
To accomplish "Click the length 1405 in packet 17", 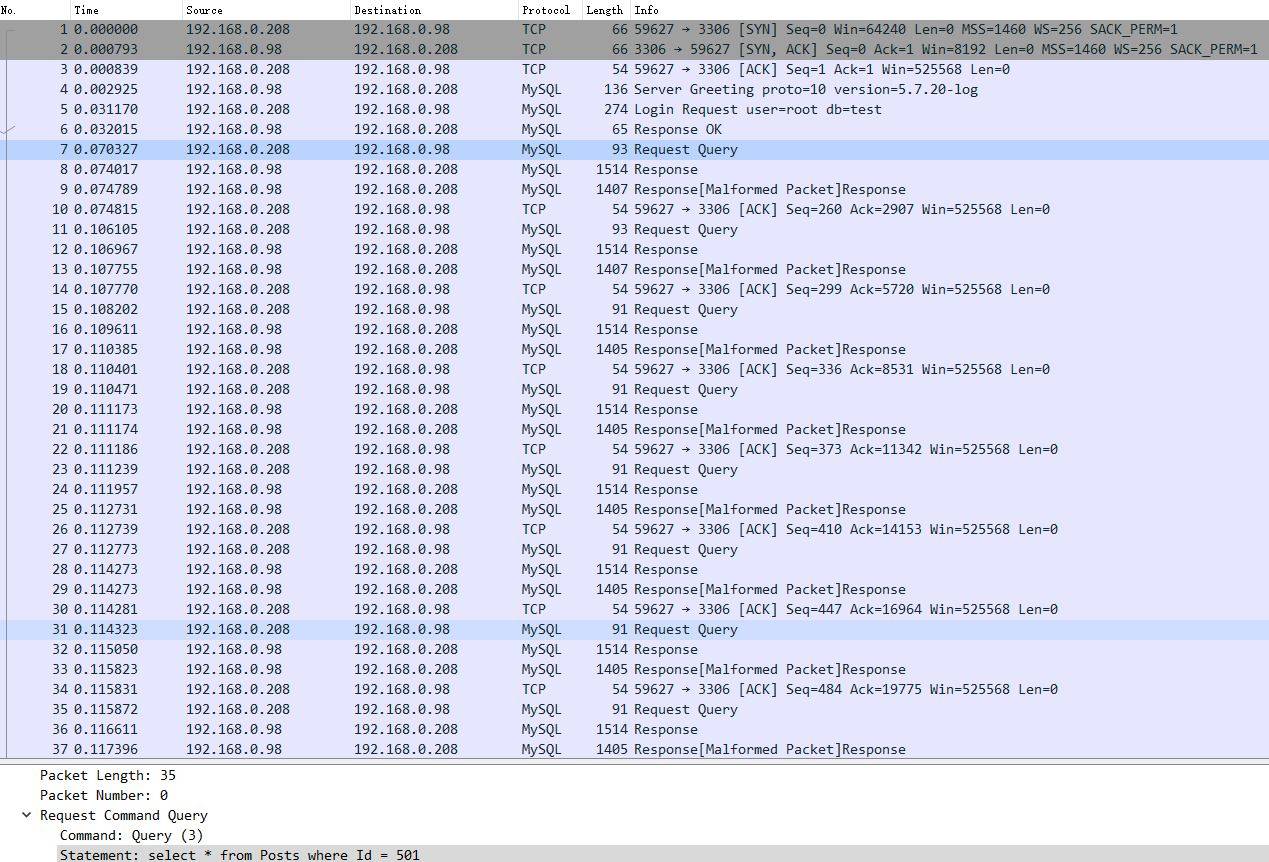I will 612,349.
